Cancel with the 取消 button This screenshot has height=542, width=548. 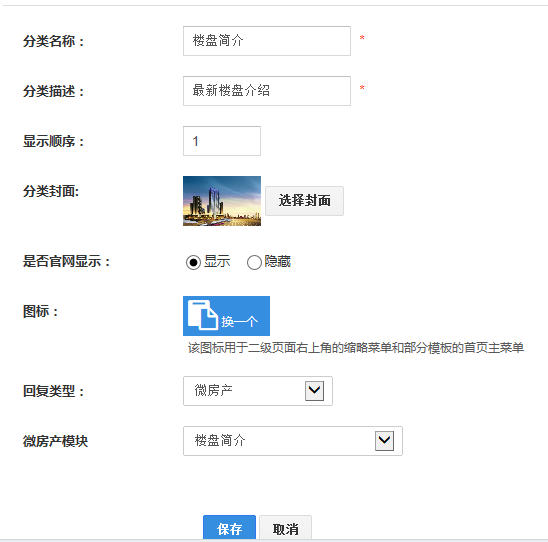click(x=286, y=528)
